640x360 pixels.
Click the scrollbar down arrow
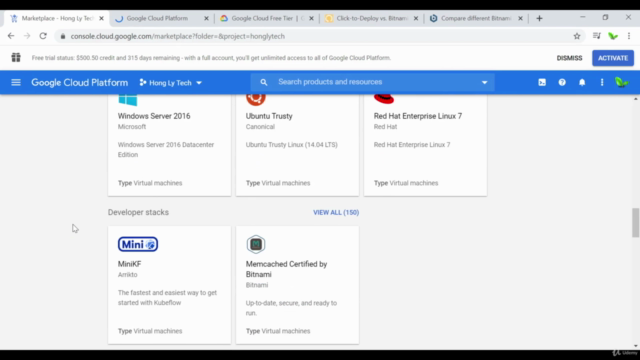point(636,346)
